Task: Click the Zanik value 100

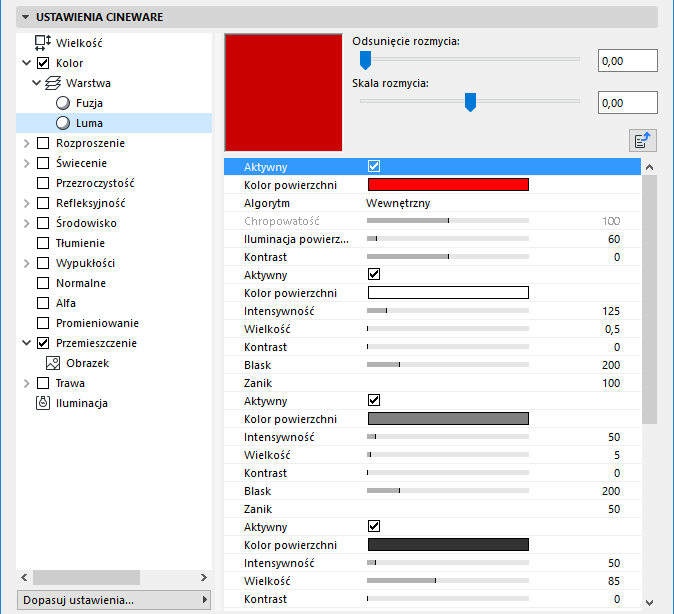Action: (x=611, y=383)
